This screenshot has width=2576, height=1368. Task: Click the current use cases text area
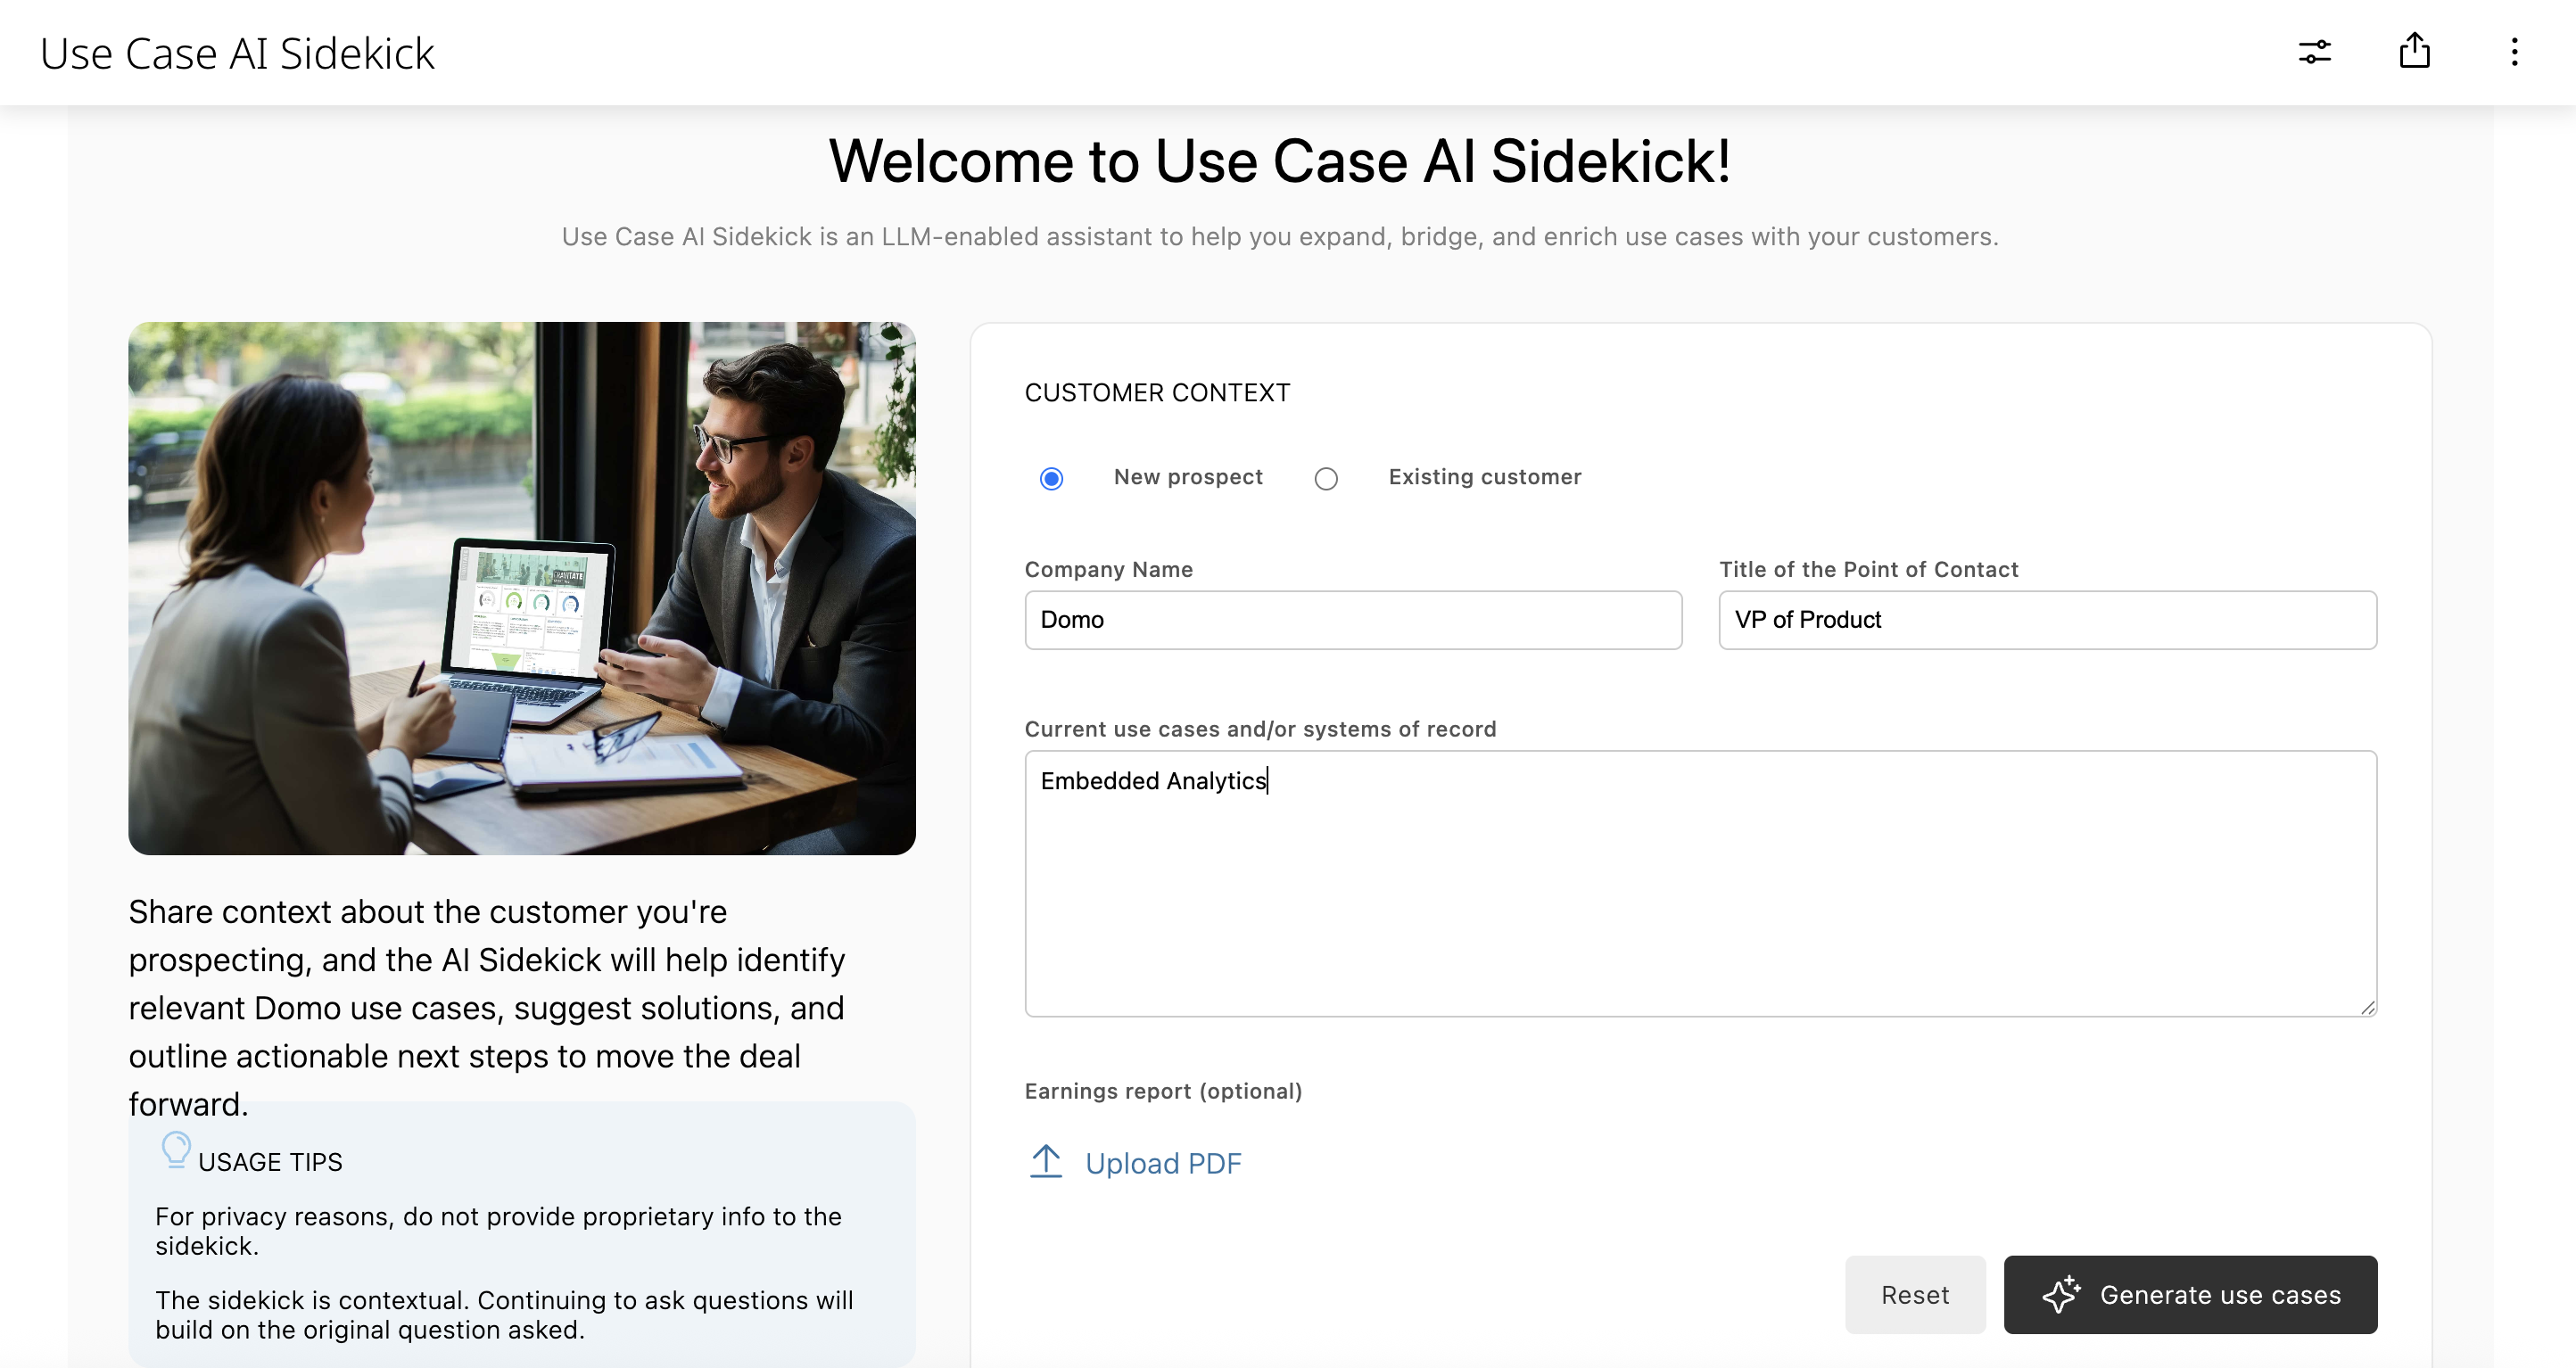[1700, 883]
